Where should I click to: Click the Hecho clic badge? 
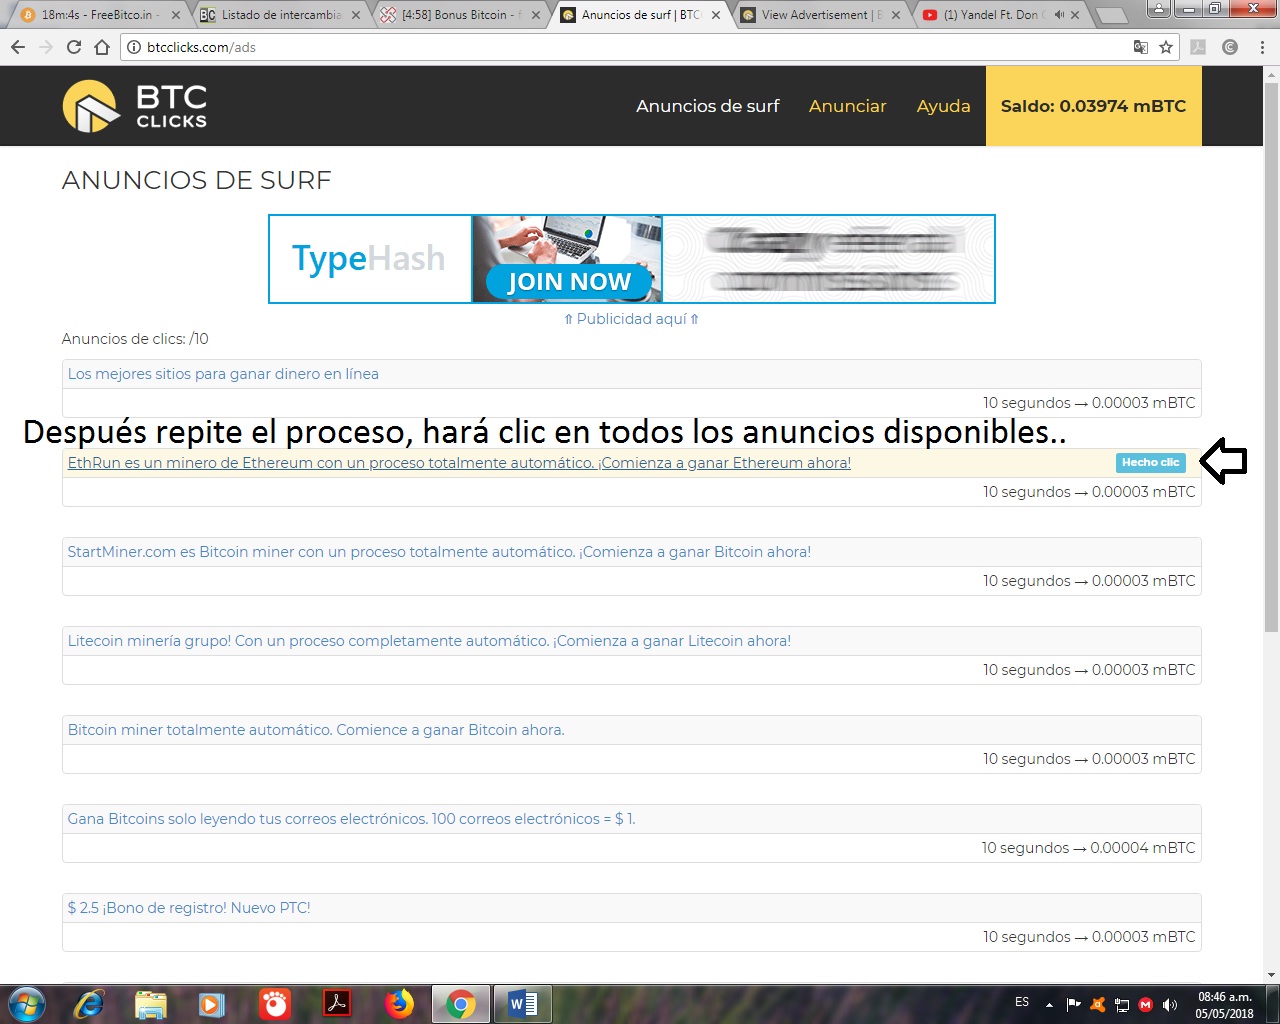(x=1151, y=462)
